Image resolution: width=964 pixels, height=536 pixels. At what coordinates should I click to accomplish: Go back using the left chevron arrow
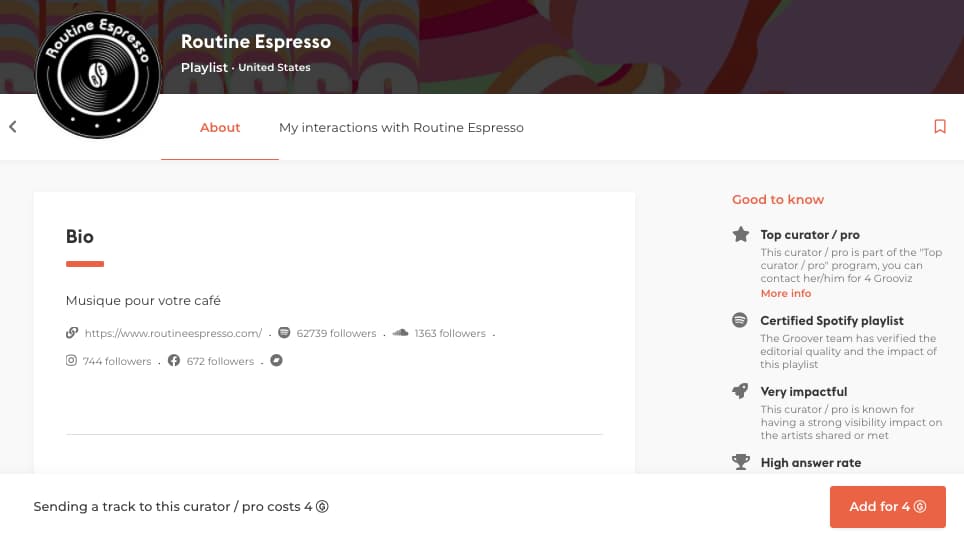(12, 127)
